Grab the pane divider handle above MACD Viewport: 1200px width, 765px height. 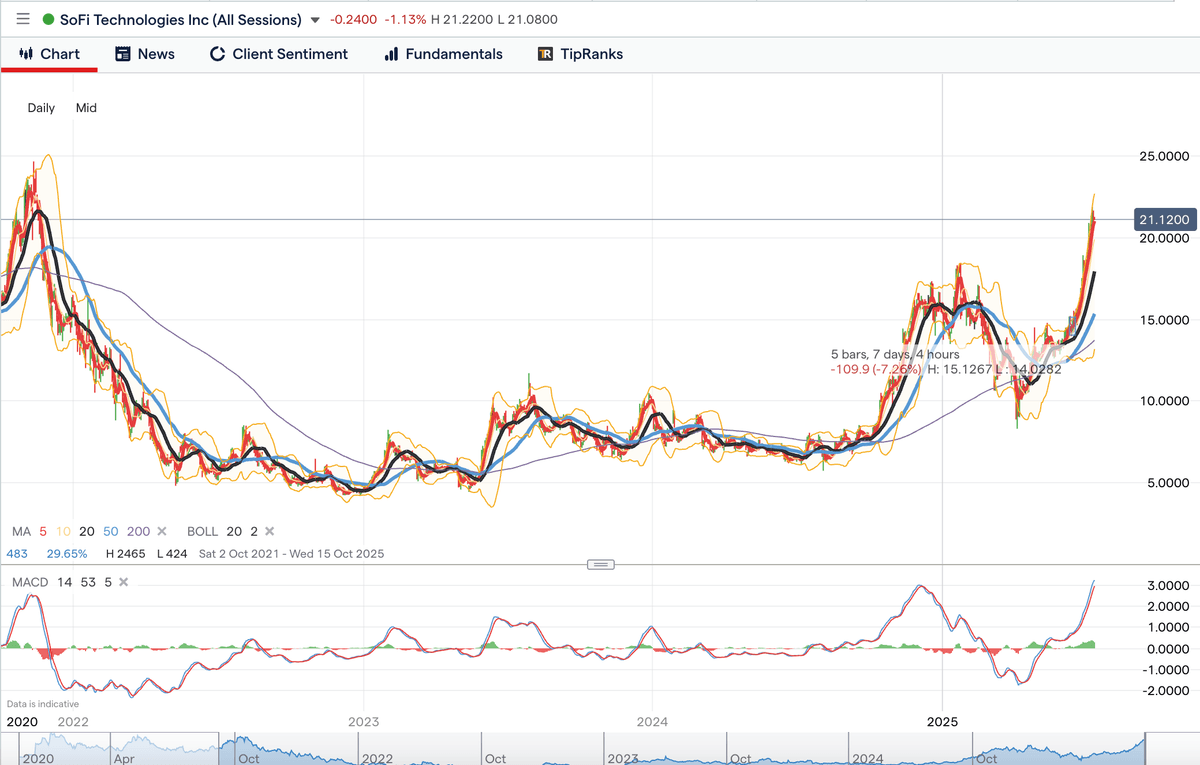(x=600, y=565)
